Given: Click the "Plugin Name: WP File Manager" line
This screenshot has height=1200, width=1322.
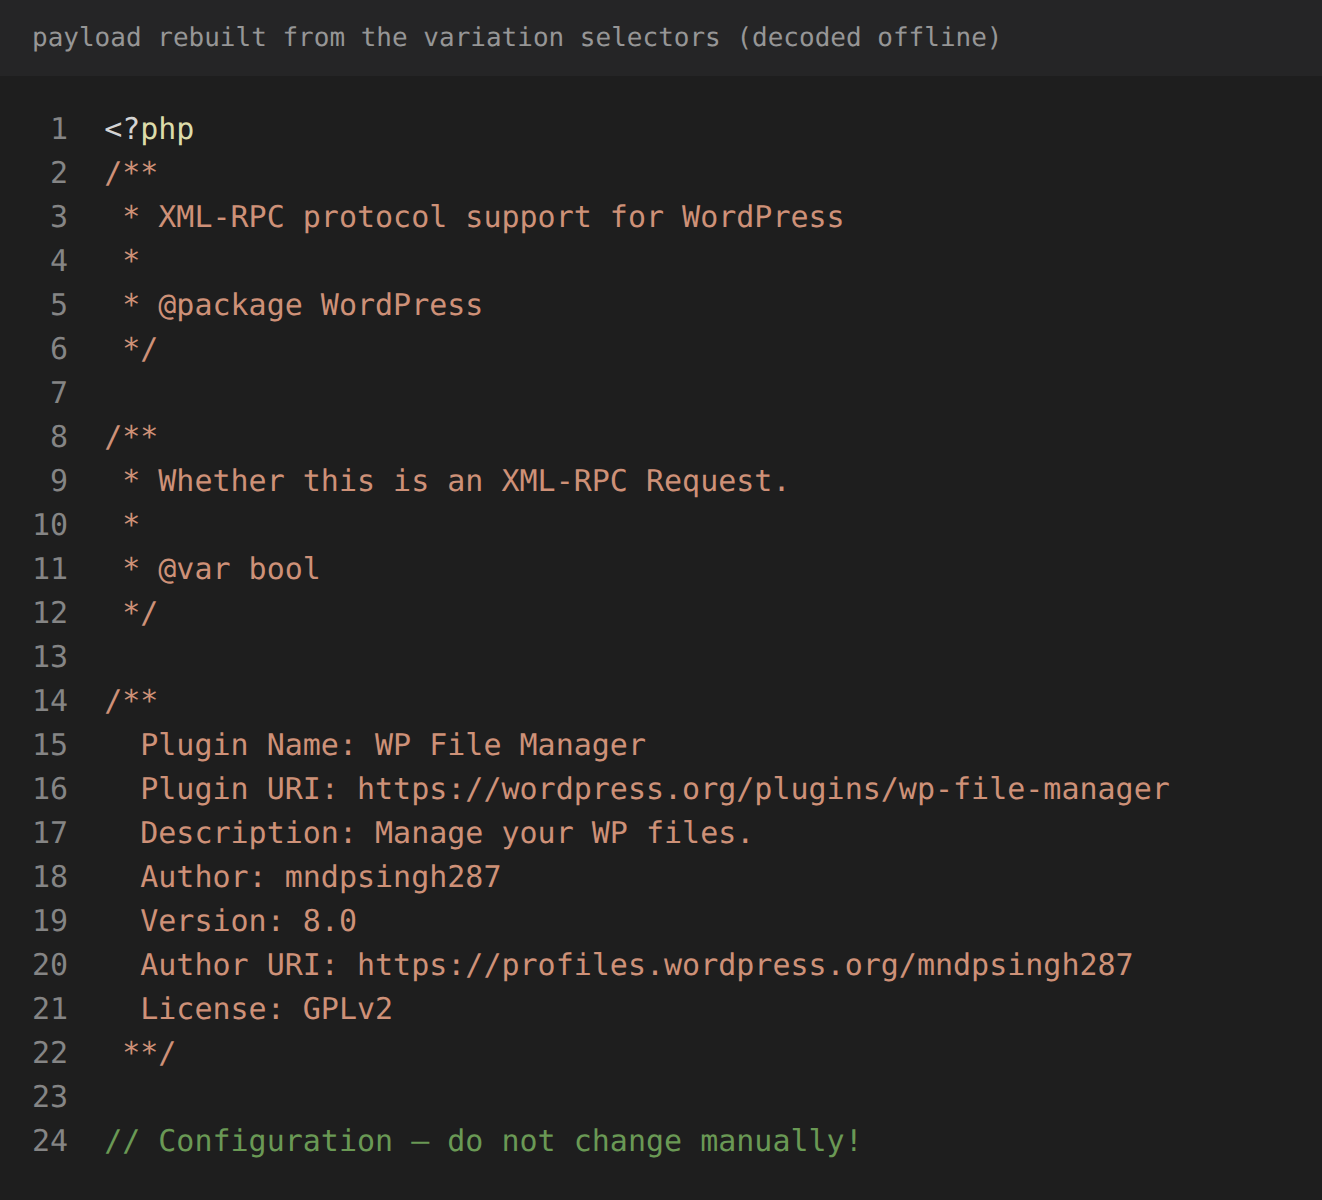Looking at the screenshot, I should (393, 745).
